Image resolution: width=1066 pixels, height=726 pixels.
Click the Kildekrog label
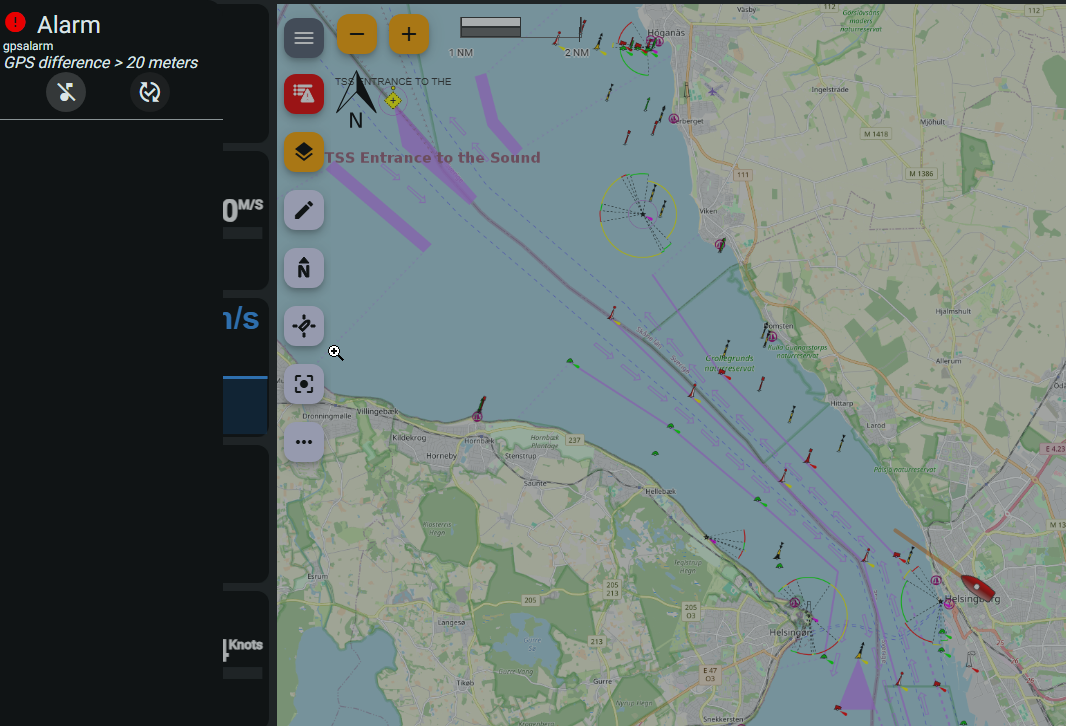pos(409,438)
